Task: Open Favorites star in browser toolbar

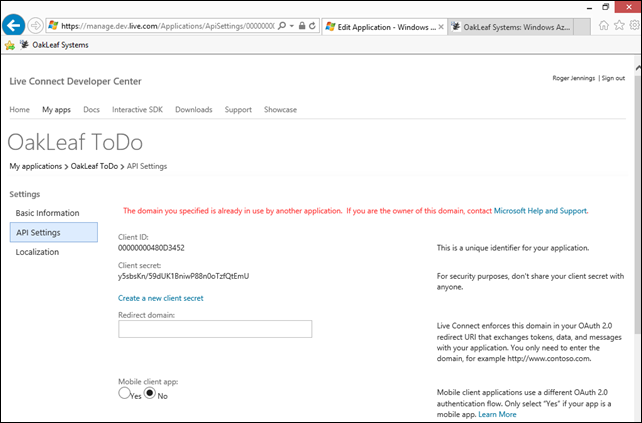Action: tap(619, 25)
